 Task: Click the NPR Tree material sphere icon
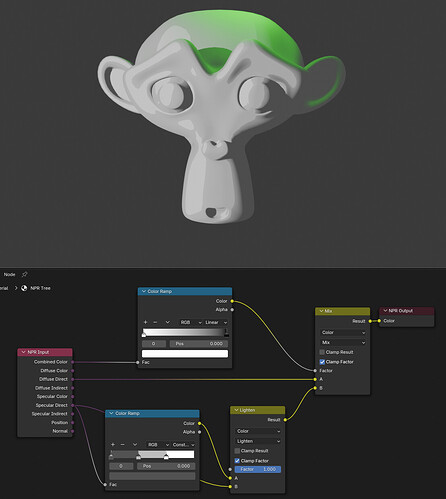24,288
